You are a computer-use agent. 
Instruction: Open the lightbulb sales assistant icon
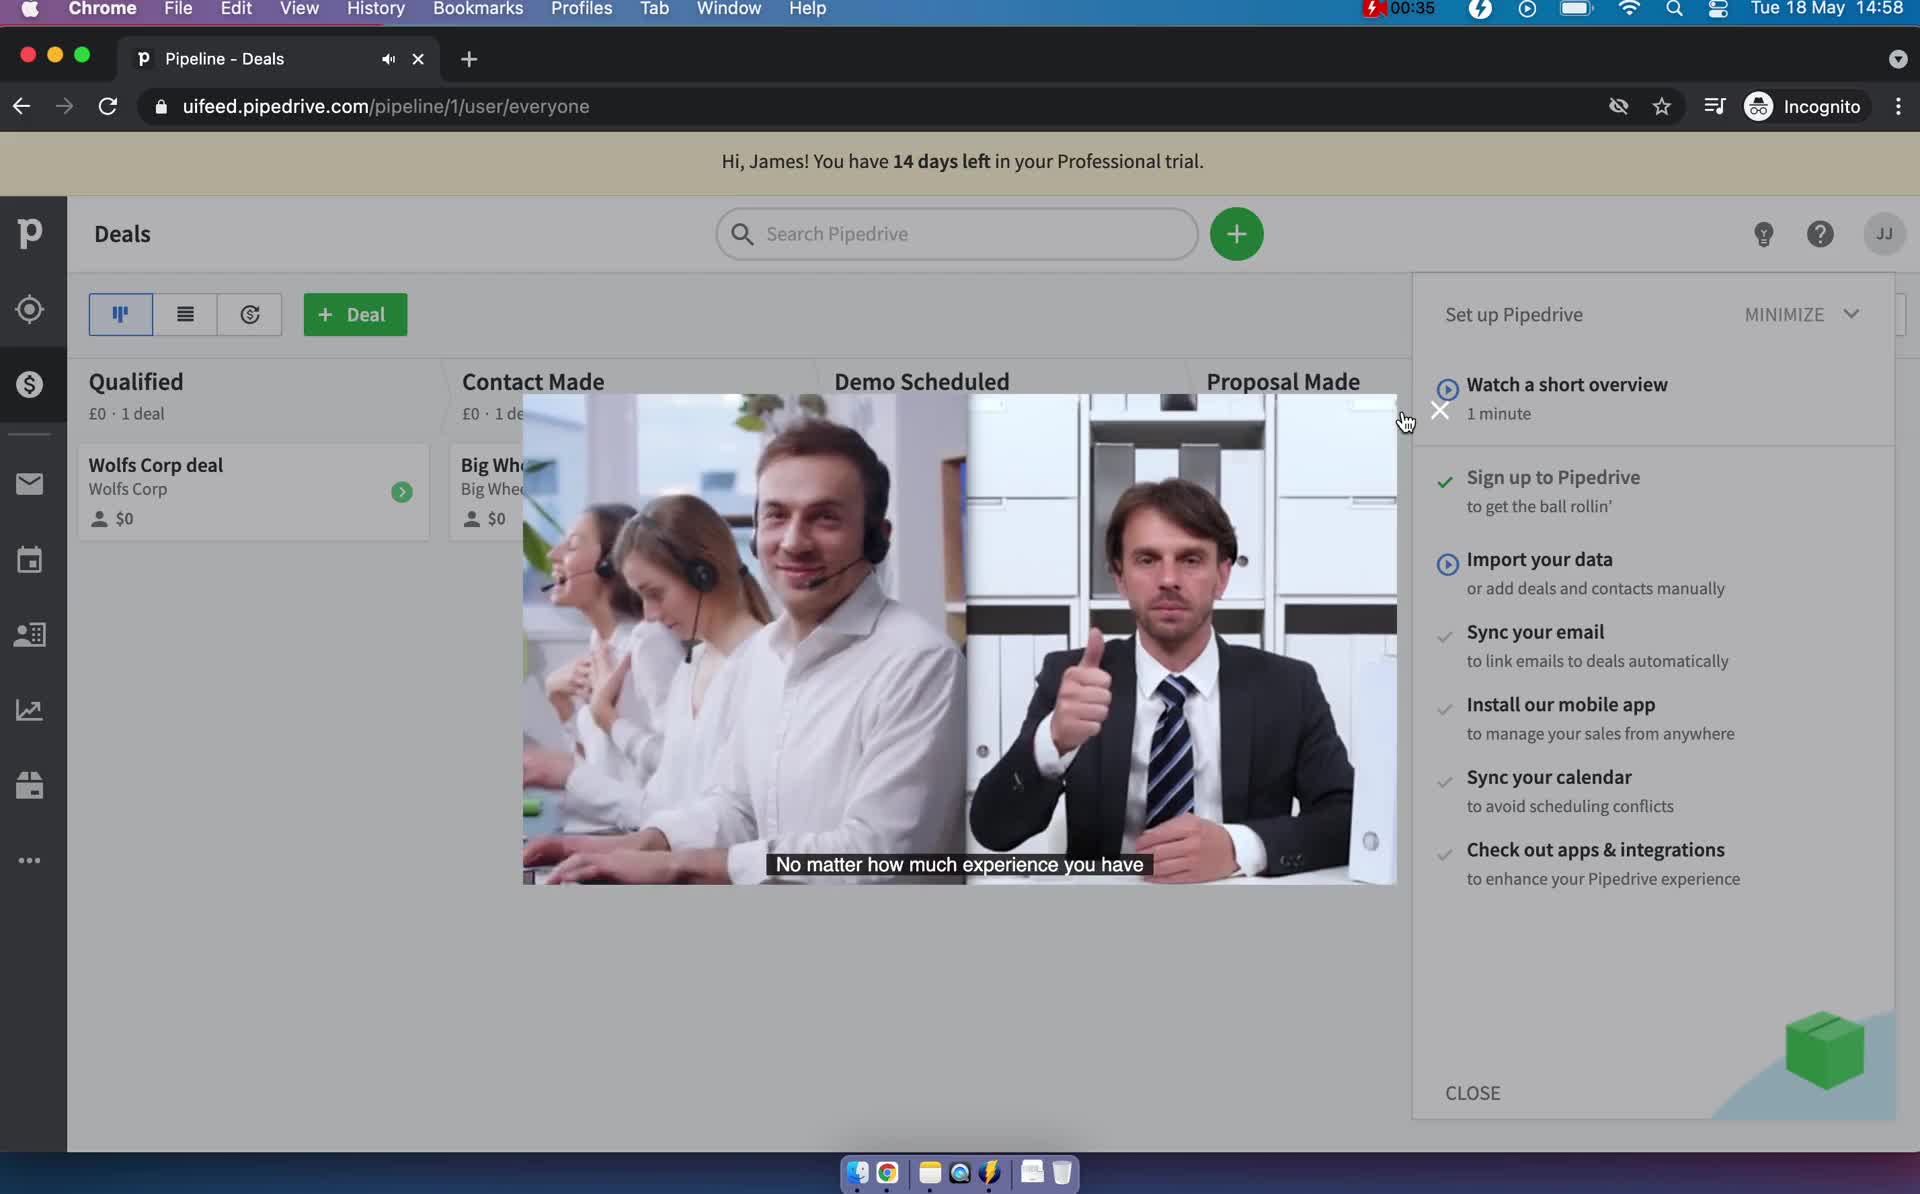click(1764, 234)
